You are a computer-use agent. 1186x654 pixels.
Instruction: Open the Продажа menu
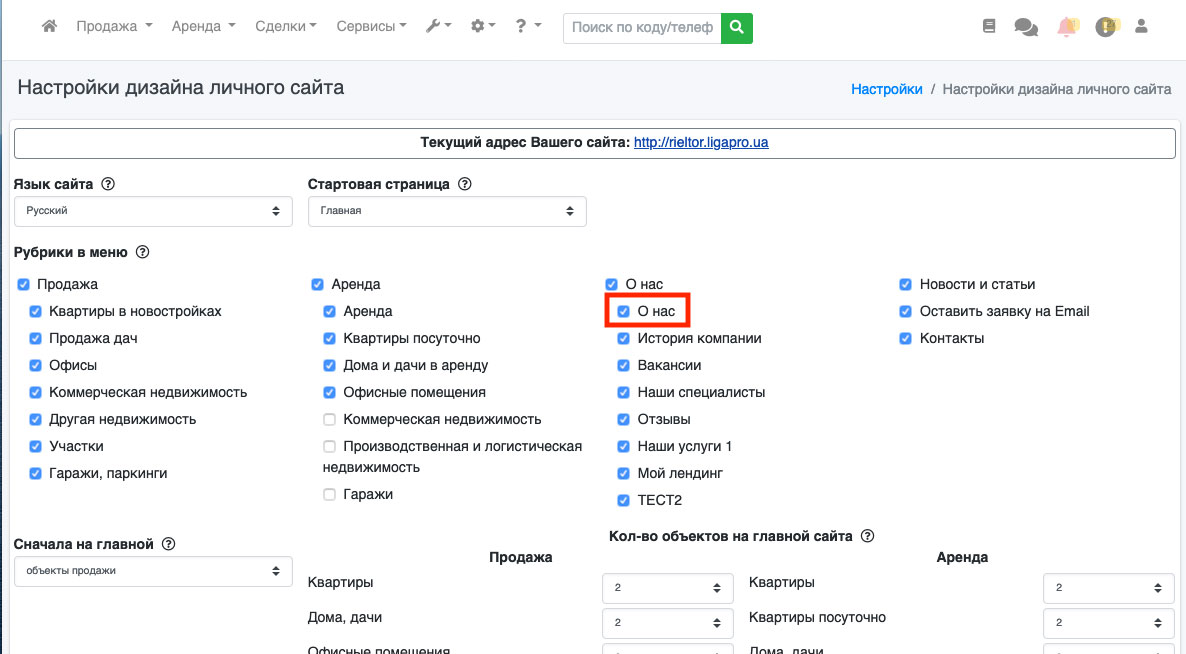click(x=114, y=27)
